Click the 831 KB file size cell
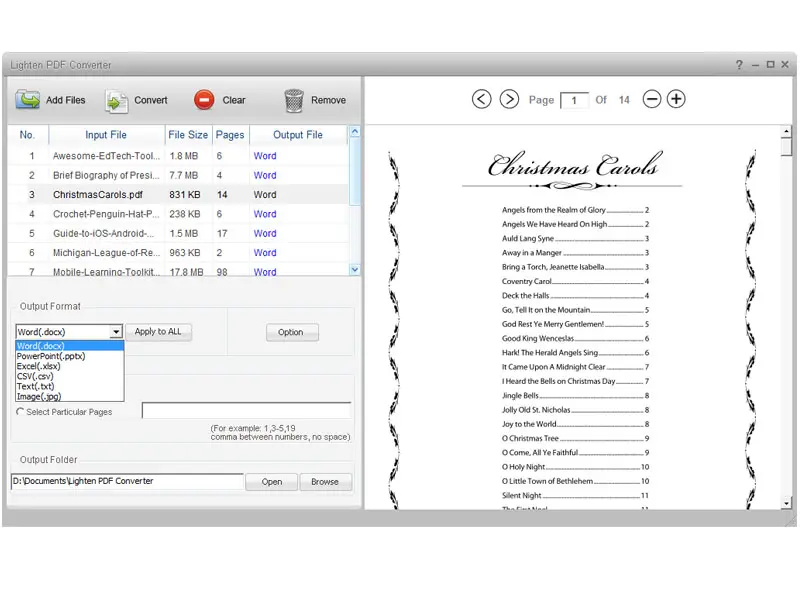 coord(185,194)
